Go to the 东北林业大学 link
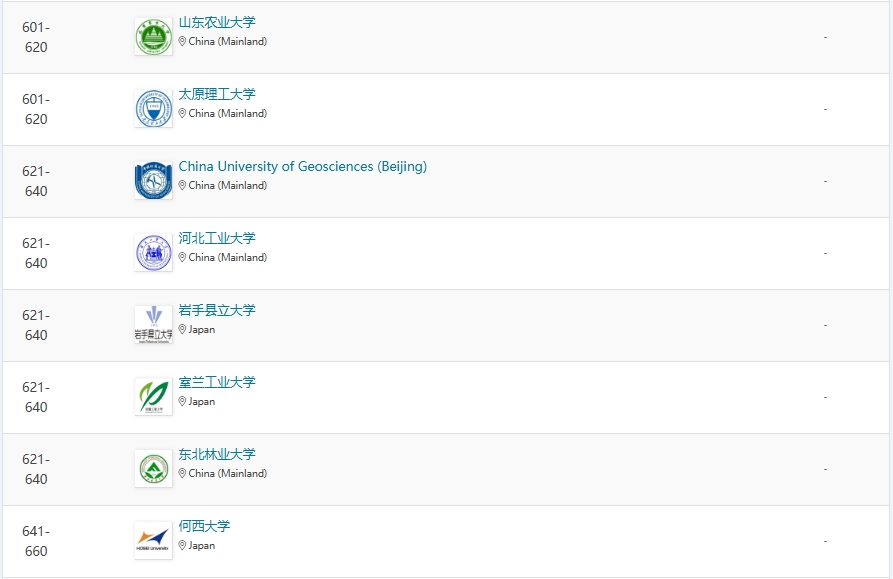The width and height of the screenshot is (893, 579). (217, 454)
